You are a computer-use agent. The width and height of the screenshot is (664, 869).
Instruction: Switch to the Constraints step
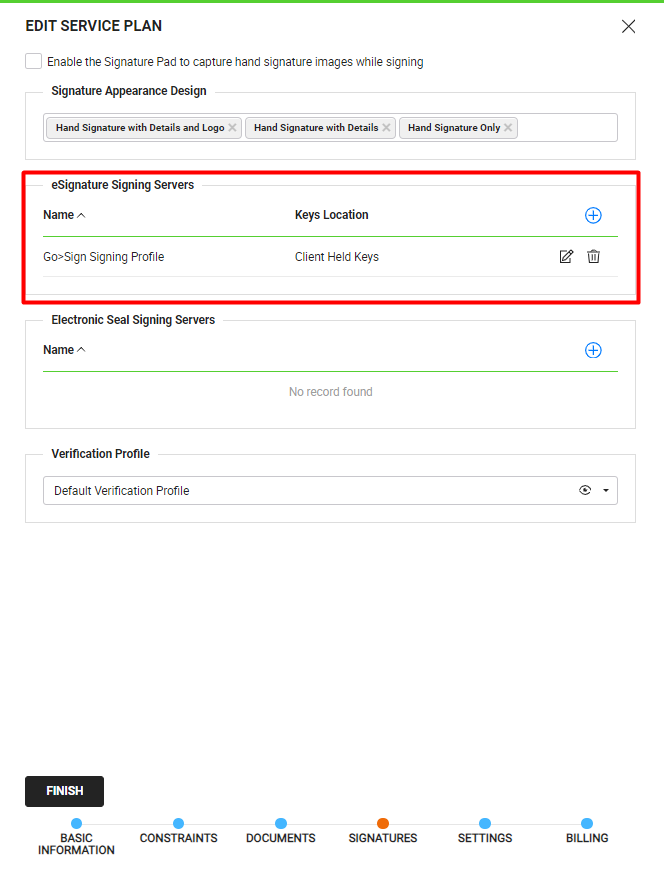coord(178,825)
